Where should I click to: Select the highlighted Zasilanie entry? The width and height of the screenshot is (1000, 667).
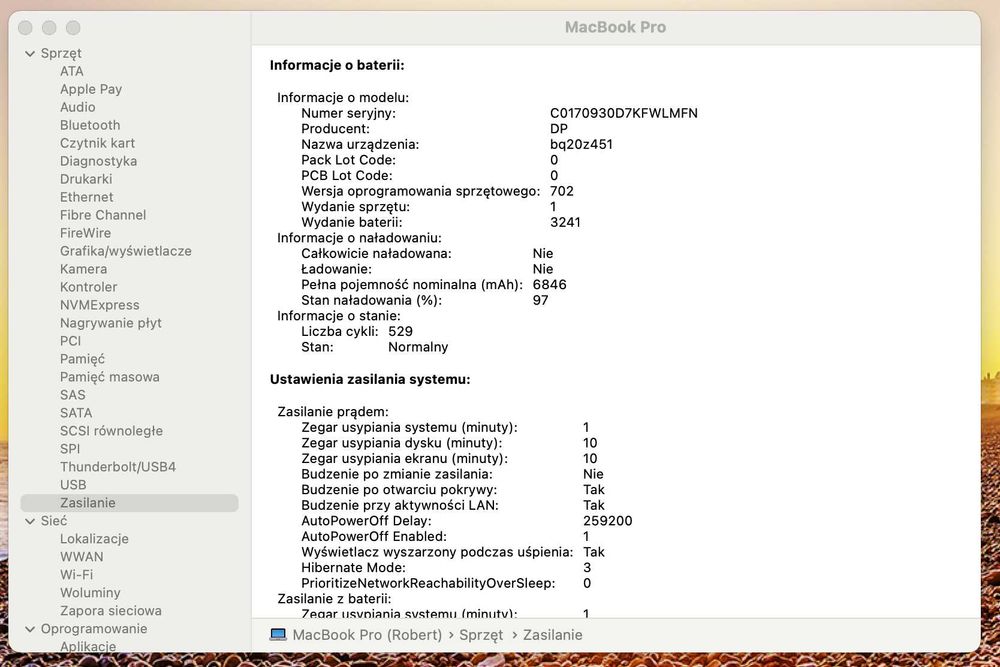coord(129,502)
